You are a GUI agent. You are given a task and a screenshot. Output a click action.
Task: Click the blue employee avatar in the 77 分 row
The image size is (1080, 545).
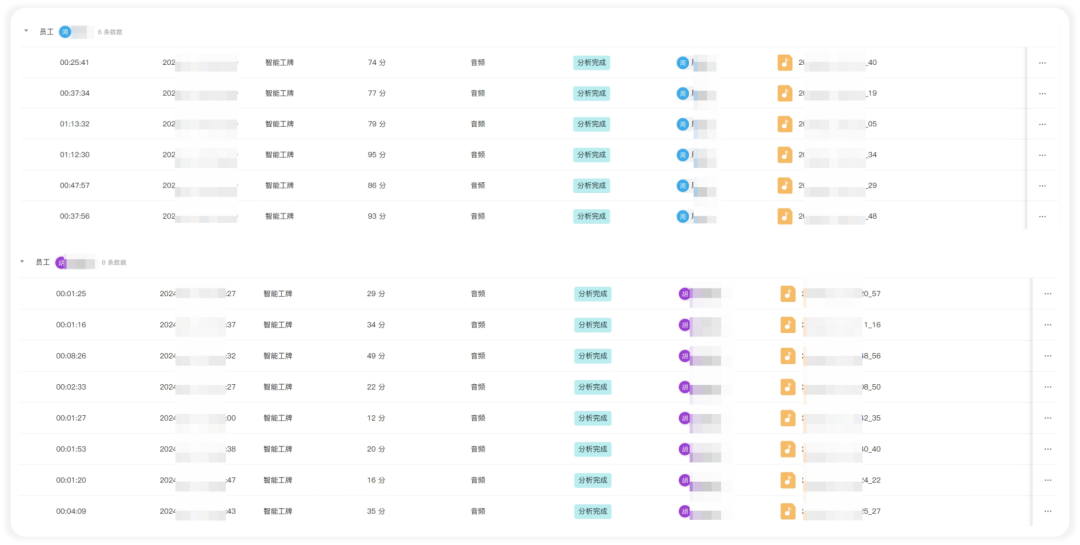point(683,93)
